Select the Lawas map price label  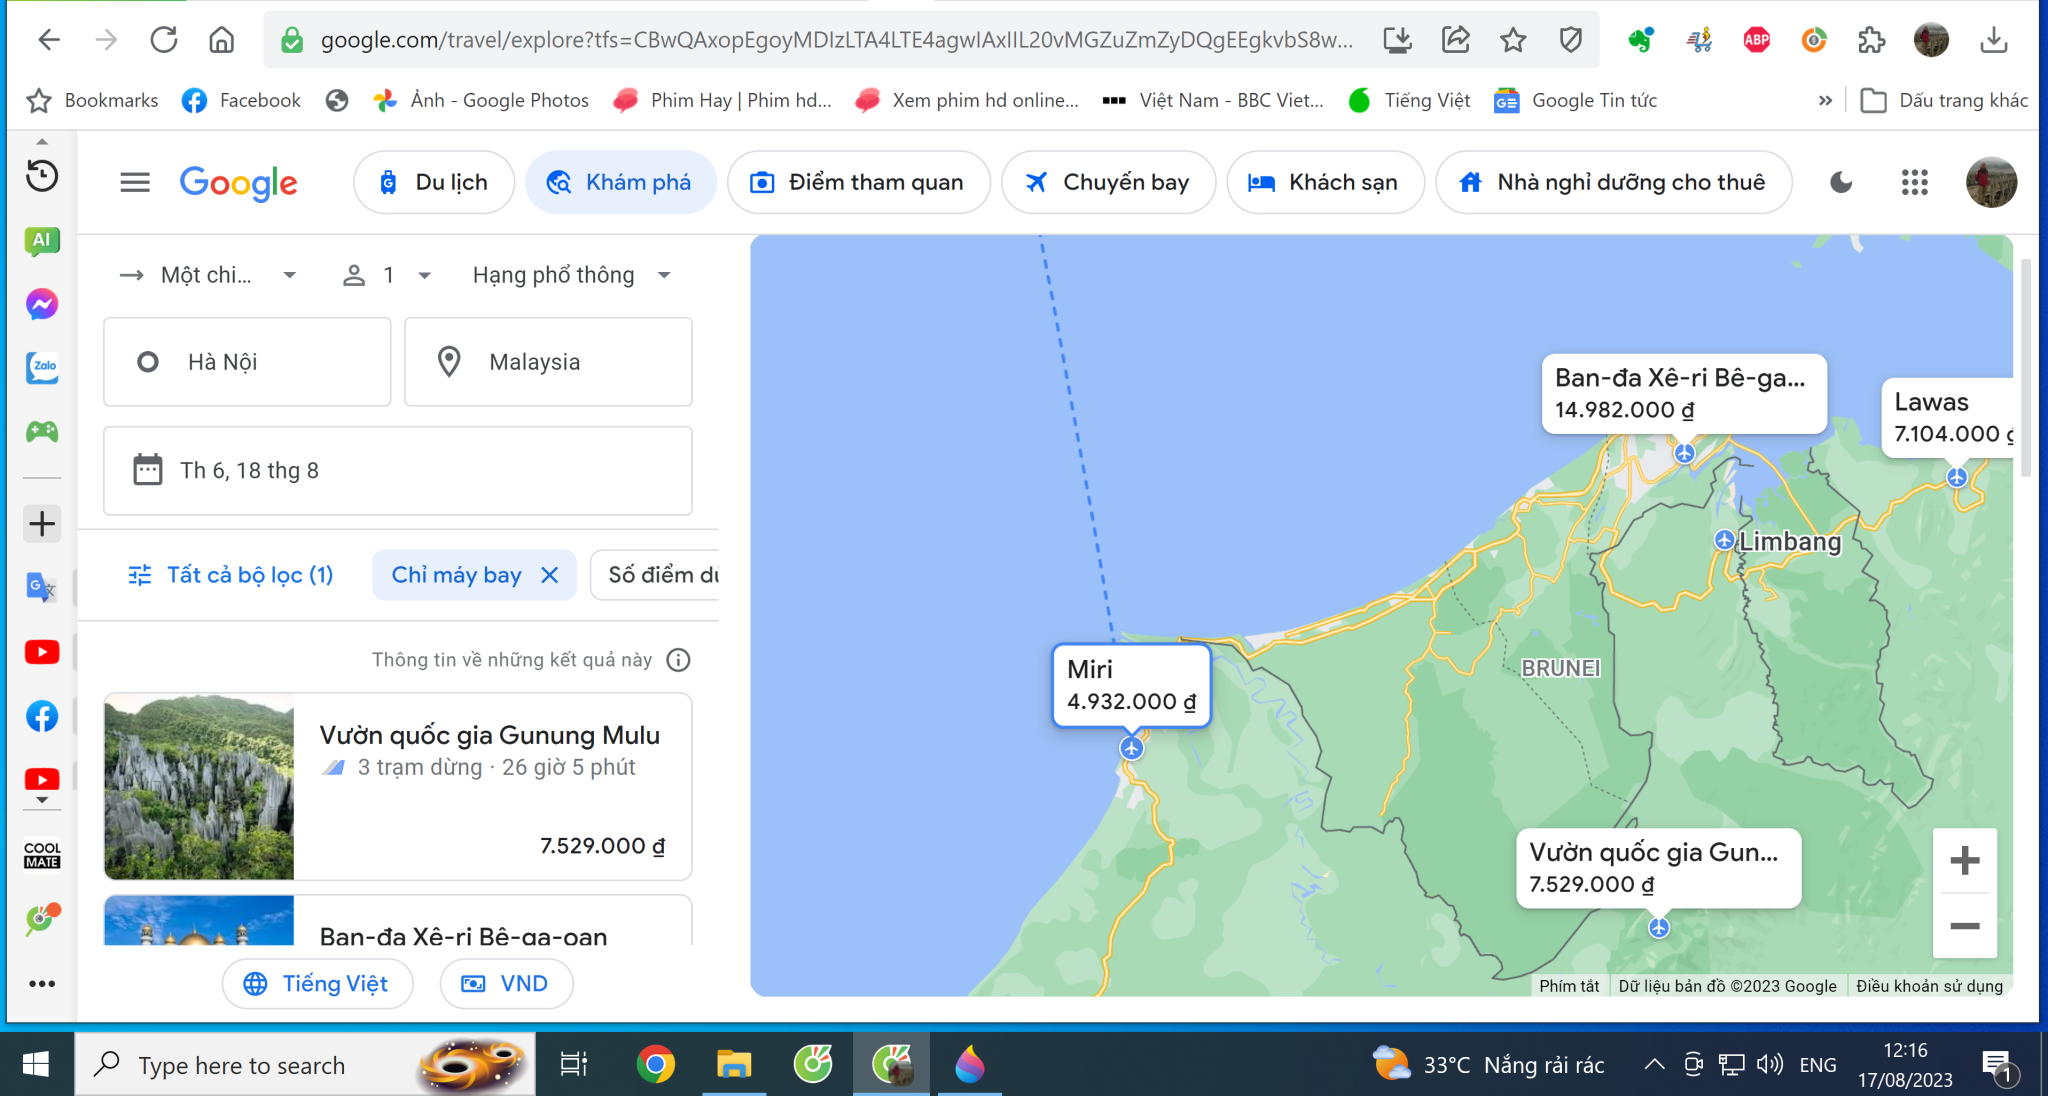(x=1948, y=417)
